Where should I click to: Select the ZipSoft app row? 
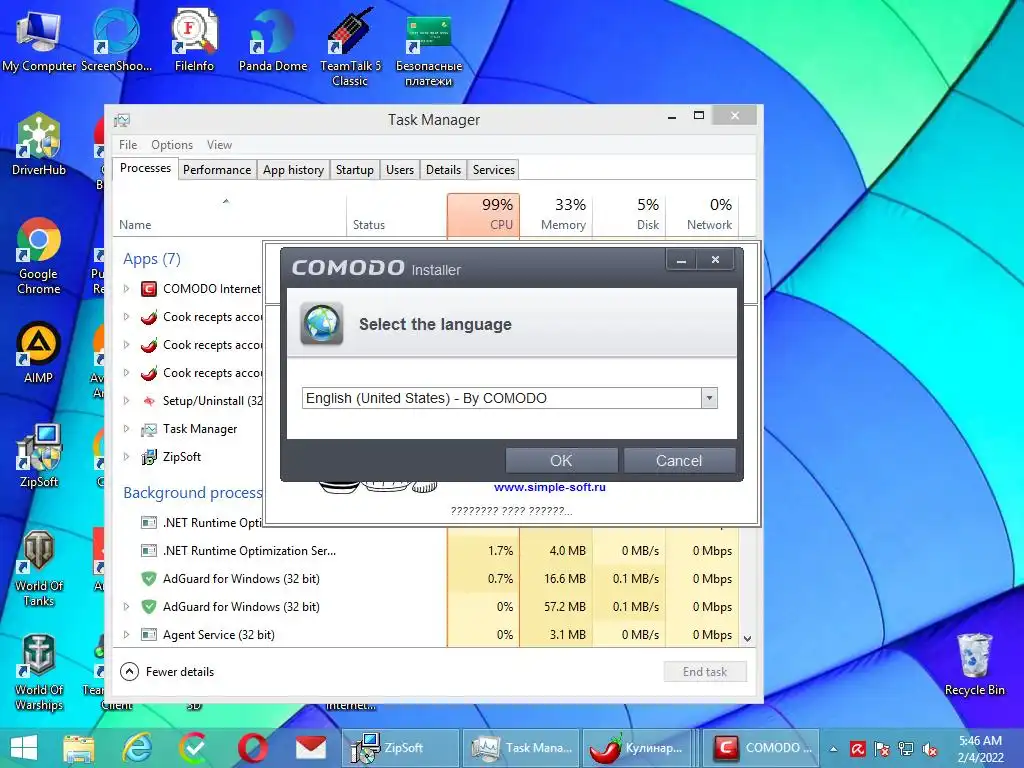point(189,457)
